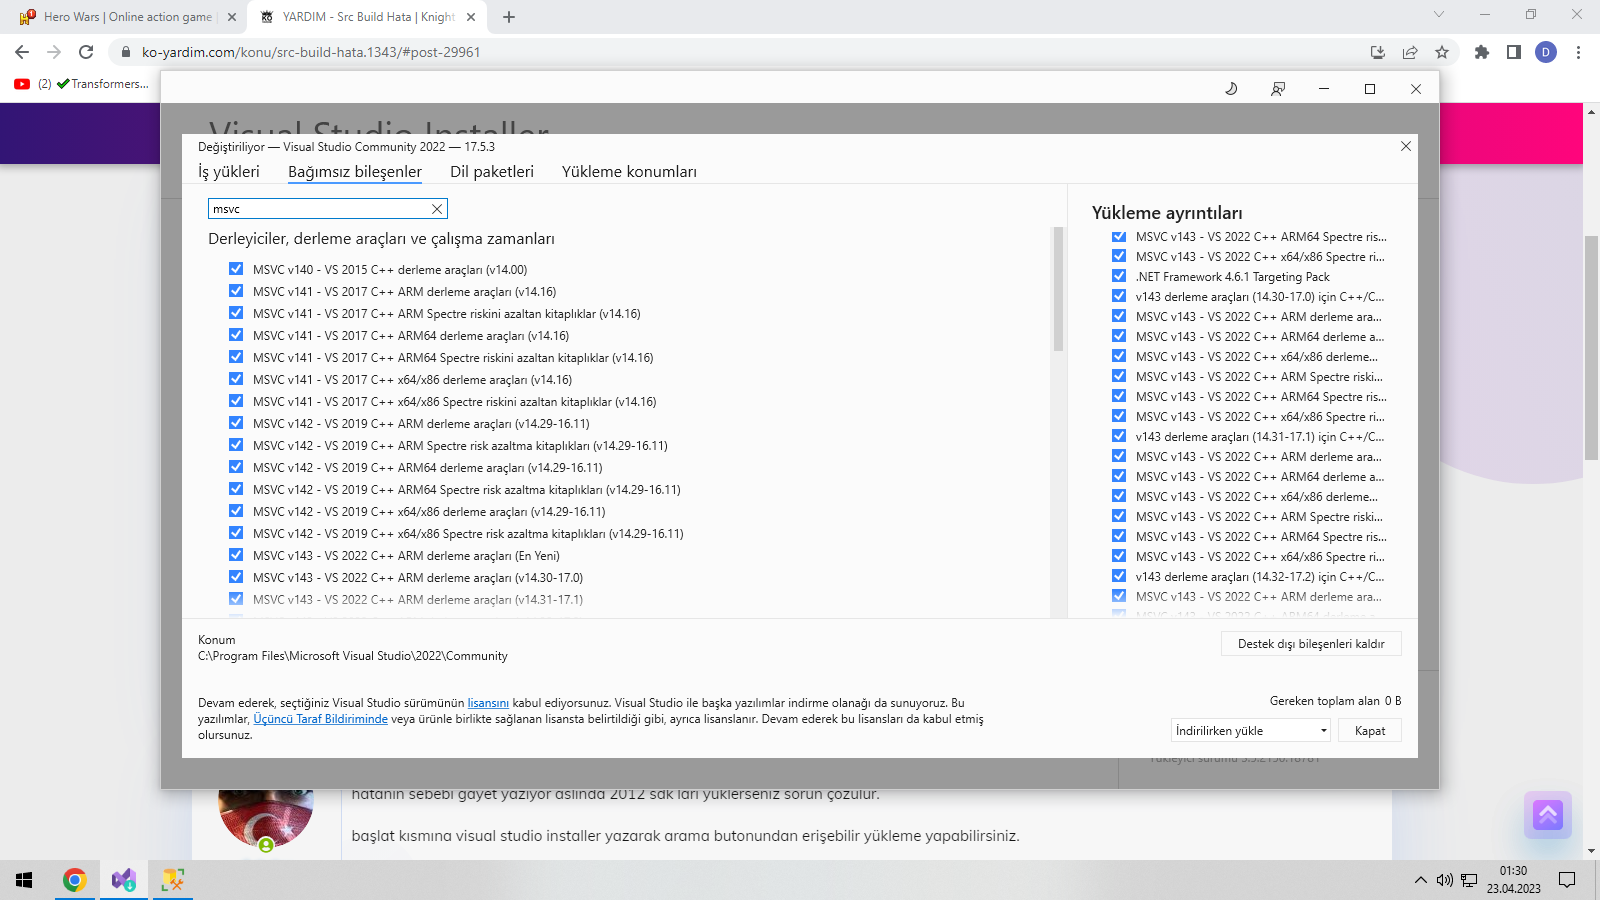Open network icon in system tray
This screenshot has width=1600, height=900.
click(1469, 880)
